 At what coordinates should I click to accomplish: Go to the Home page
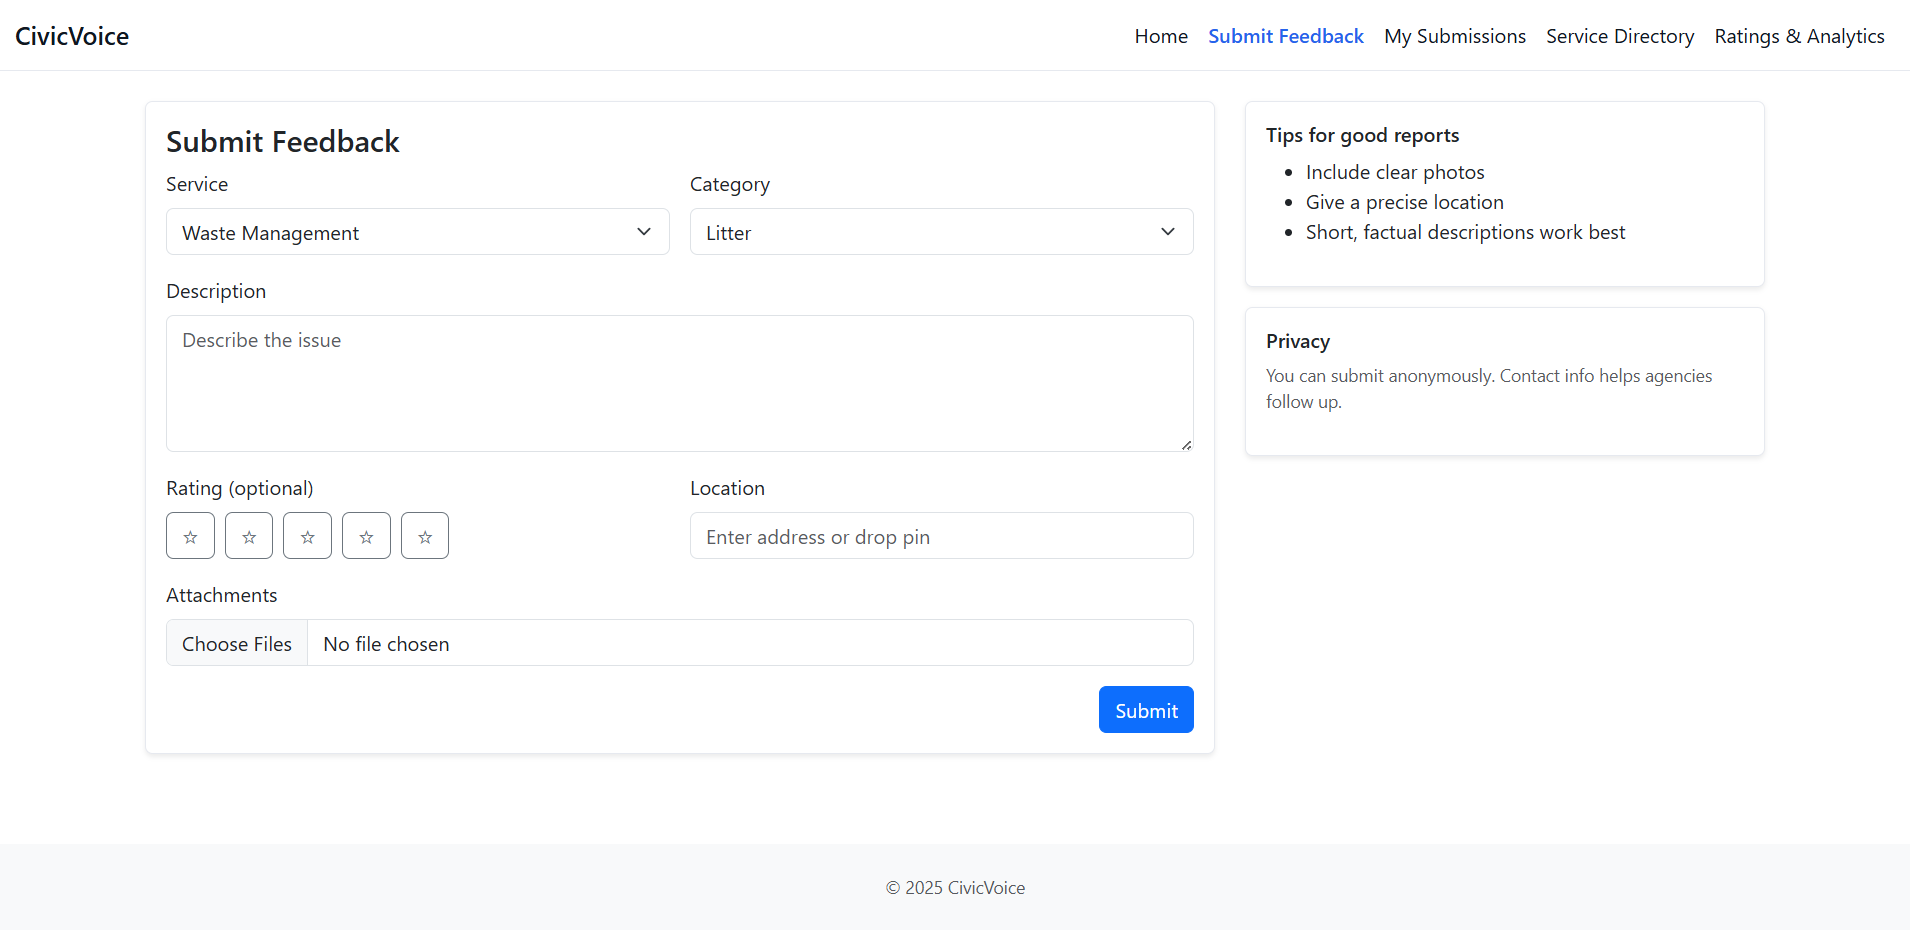click(1161, 36)
